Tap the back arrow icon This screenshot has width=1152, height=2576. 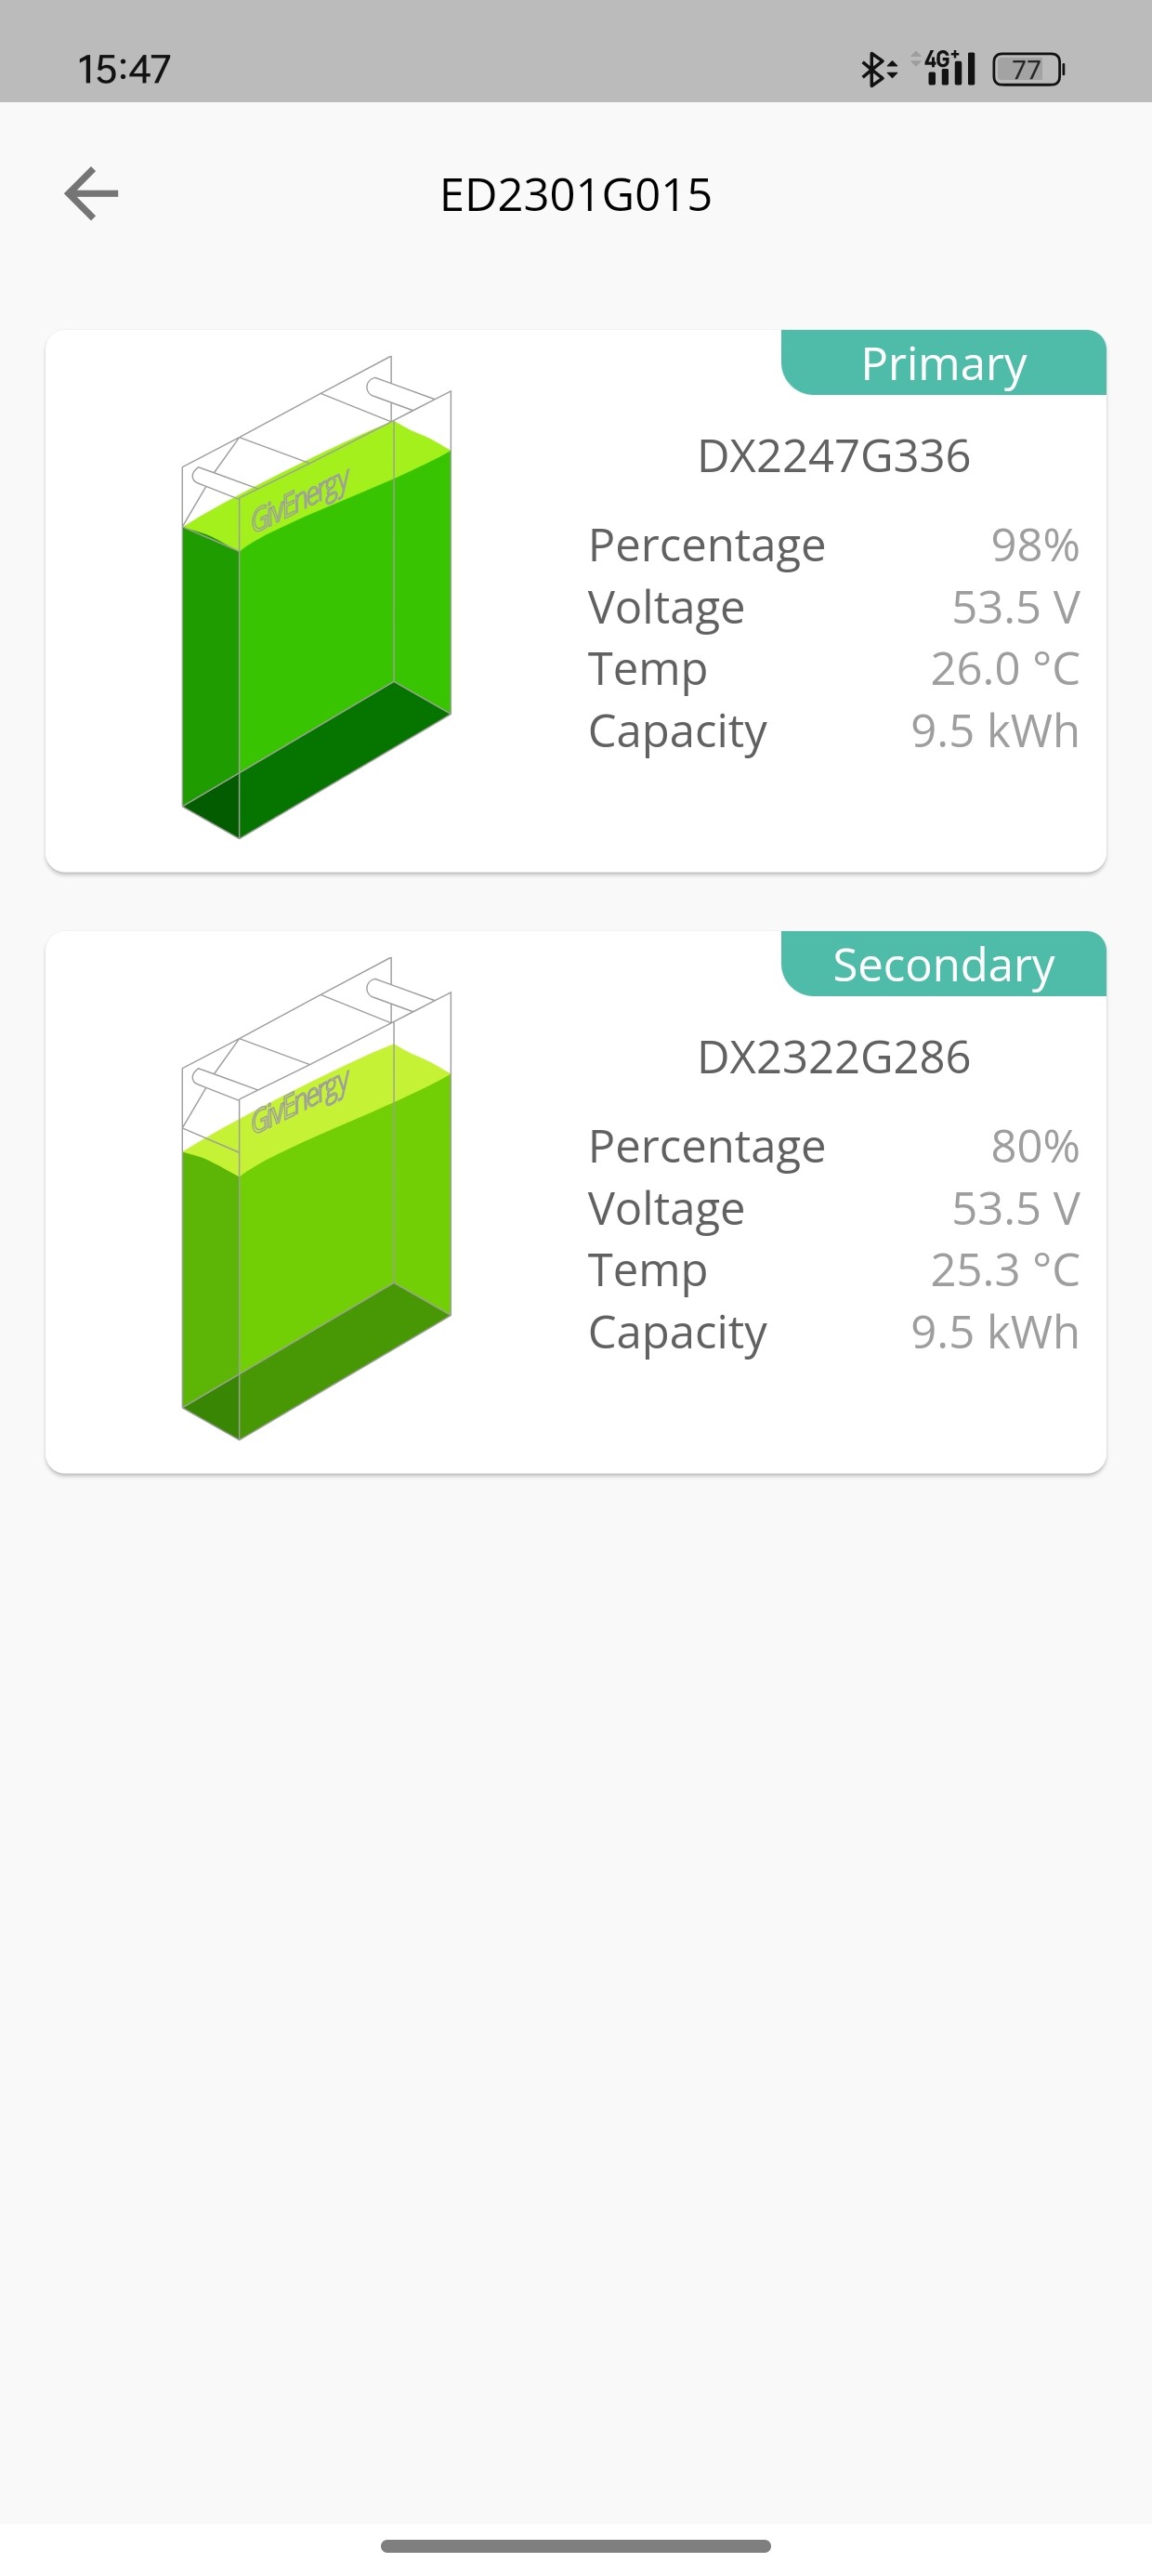pyautogui.click(x=91, y=193)
